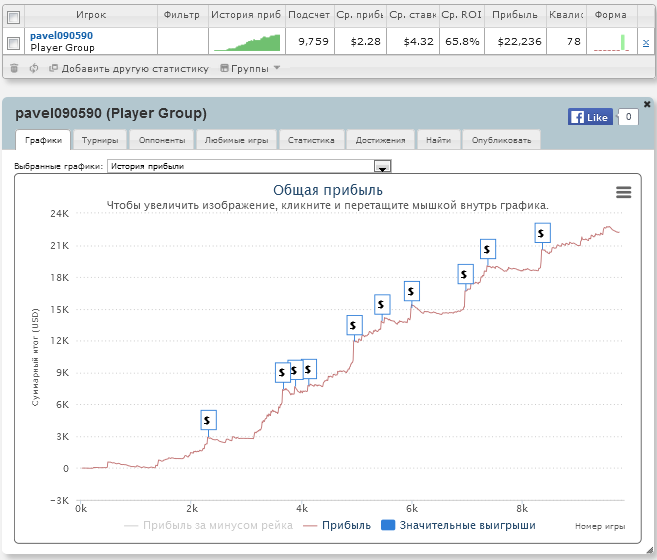Screen dimensions: 657x560
Task: Click the trash delete icon in the toolbar
Action: (x=14, y=68)
